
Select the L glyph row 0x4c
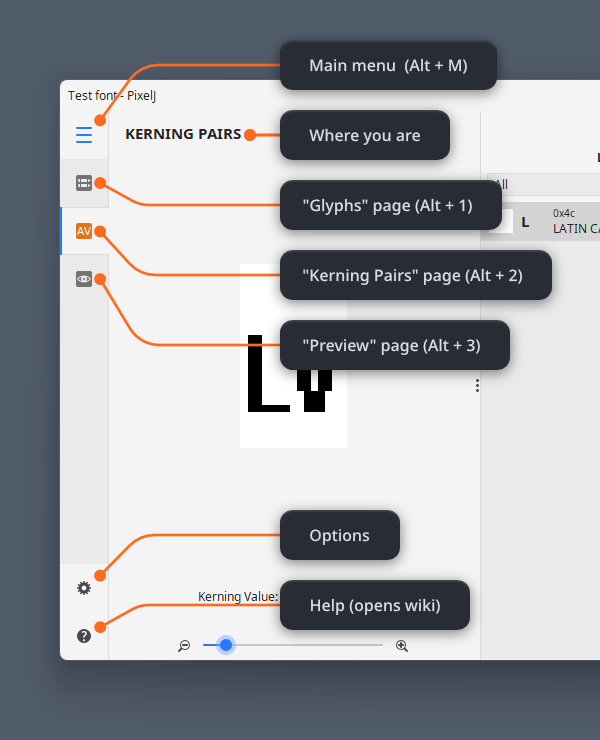[x=541, y=222]
